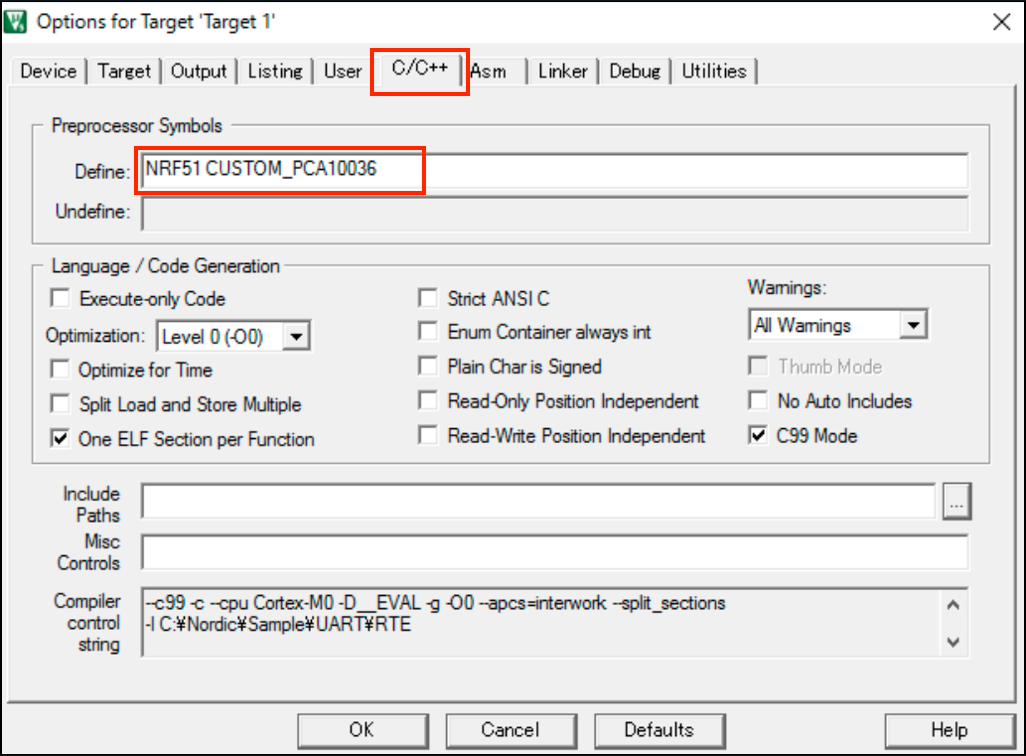The width and height of the screenshot is (1026, 756).
Task: Enable Strict ANSI C
Action: point(429,299)
